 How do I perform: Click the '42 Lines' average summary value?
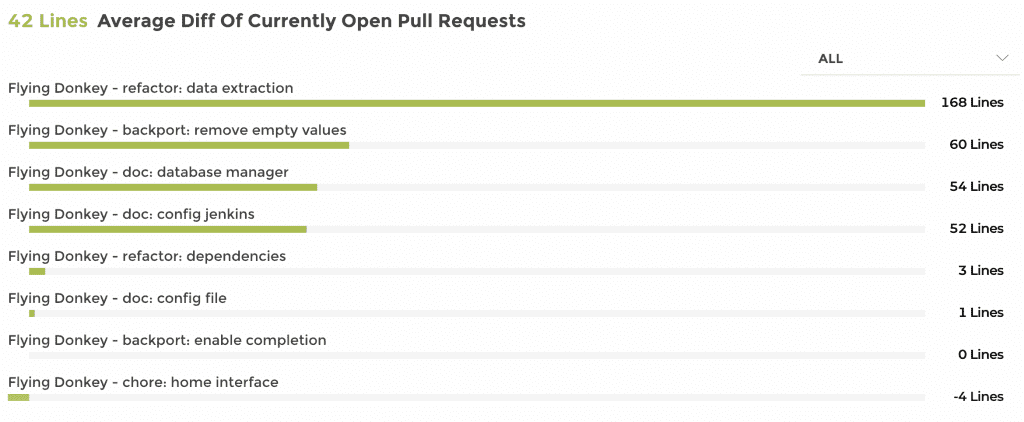(x=47, y=21)
